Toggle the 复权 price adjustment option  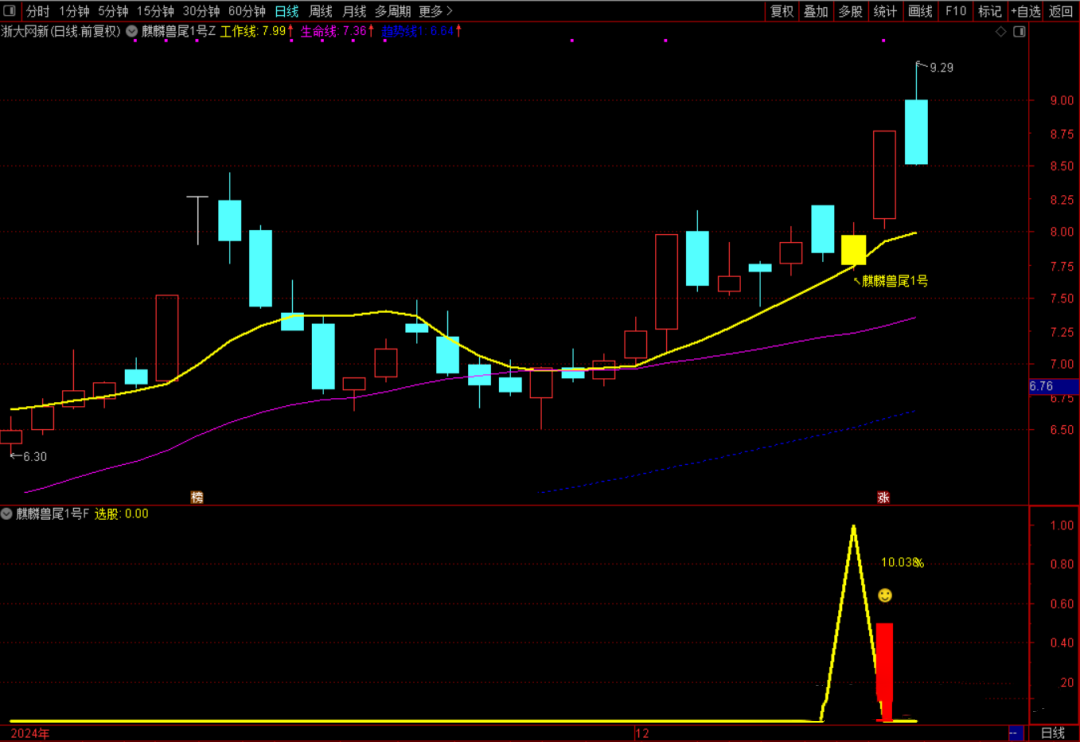tap(781, 11)
